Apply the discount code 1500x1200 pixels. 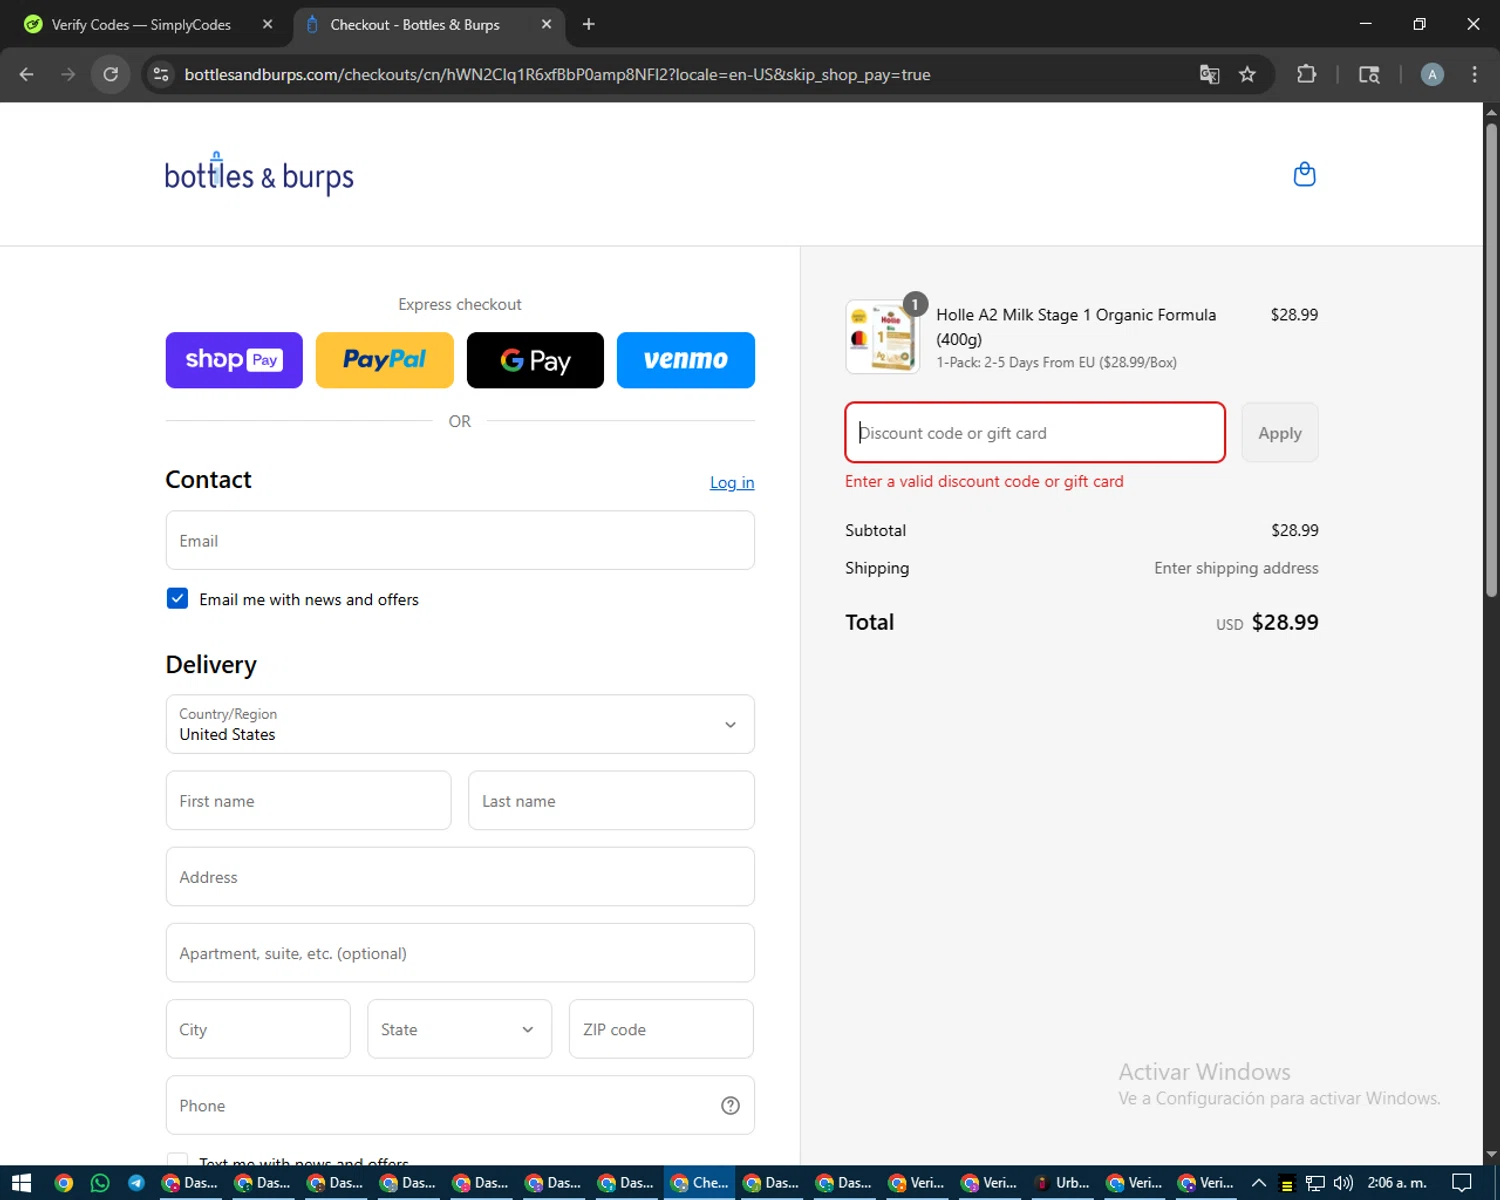(1280, 433)
